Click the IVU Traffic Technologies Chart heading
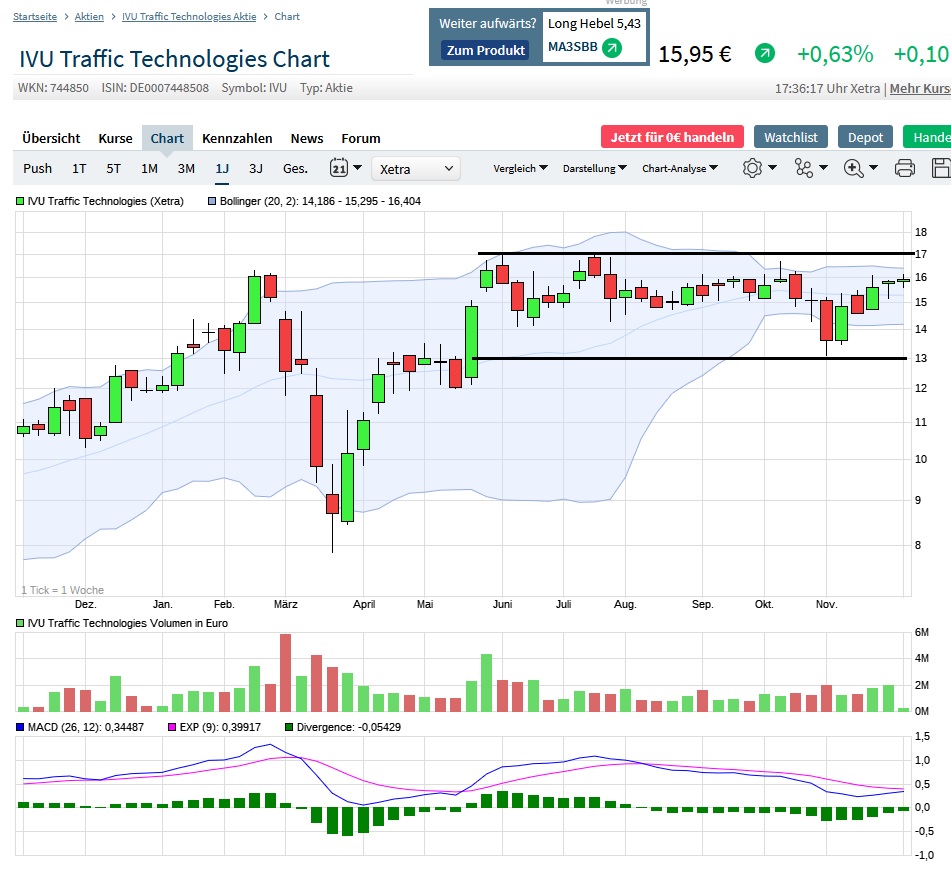 coord(175,59)
